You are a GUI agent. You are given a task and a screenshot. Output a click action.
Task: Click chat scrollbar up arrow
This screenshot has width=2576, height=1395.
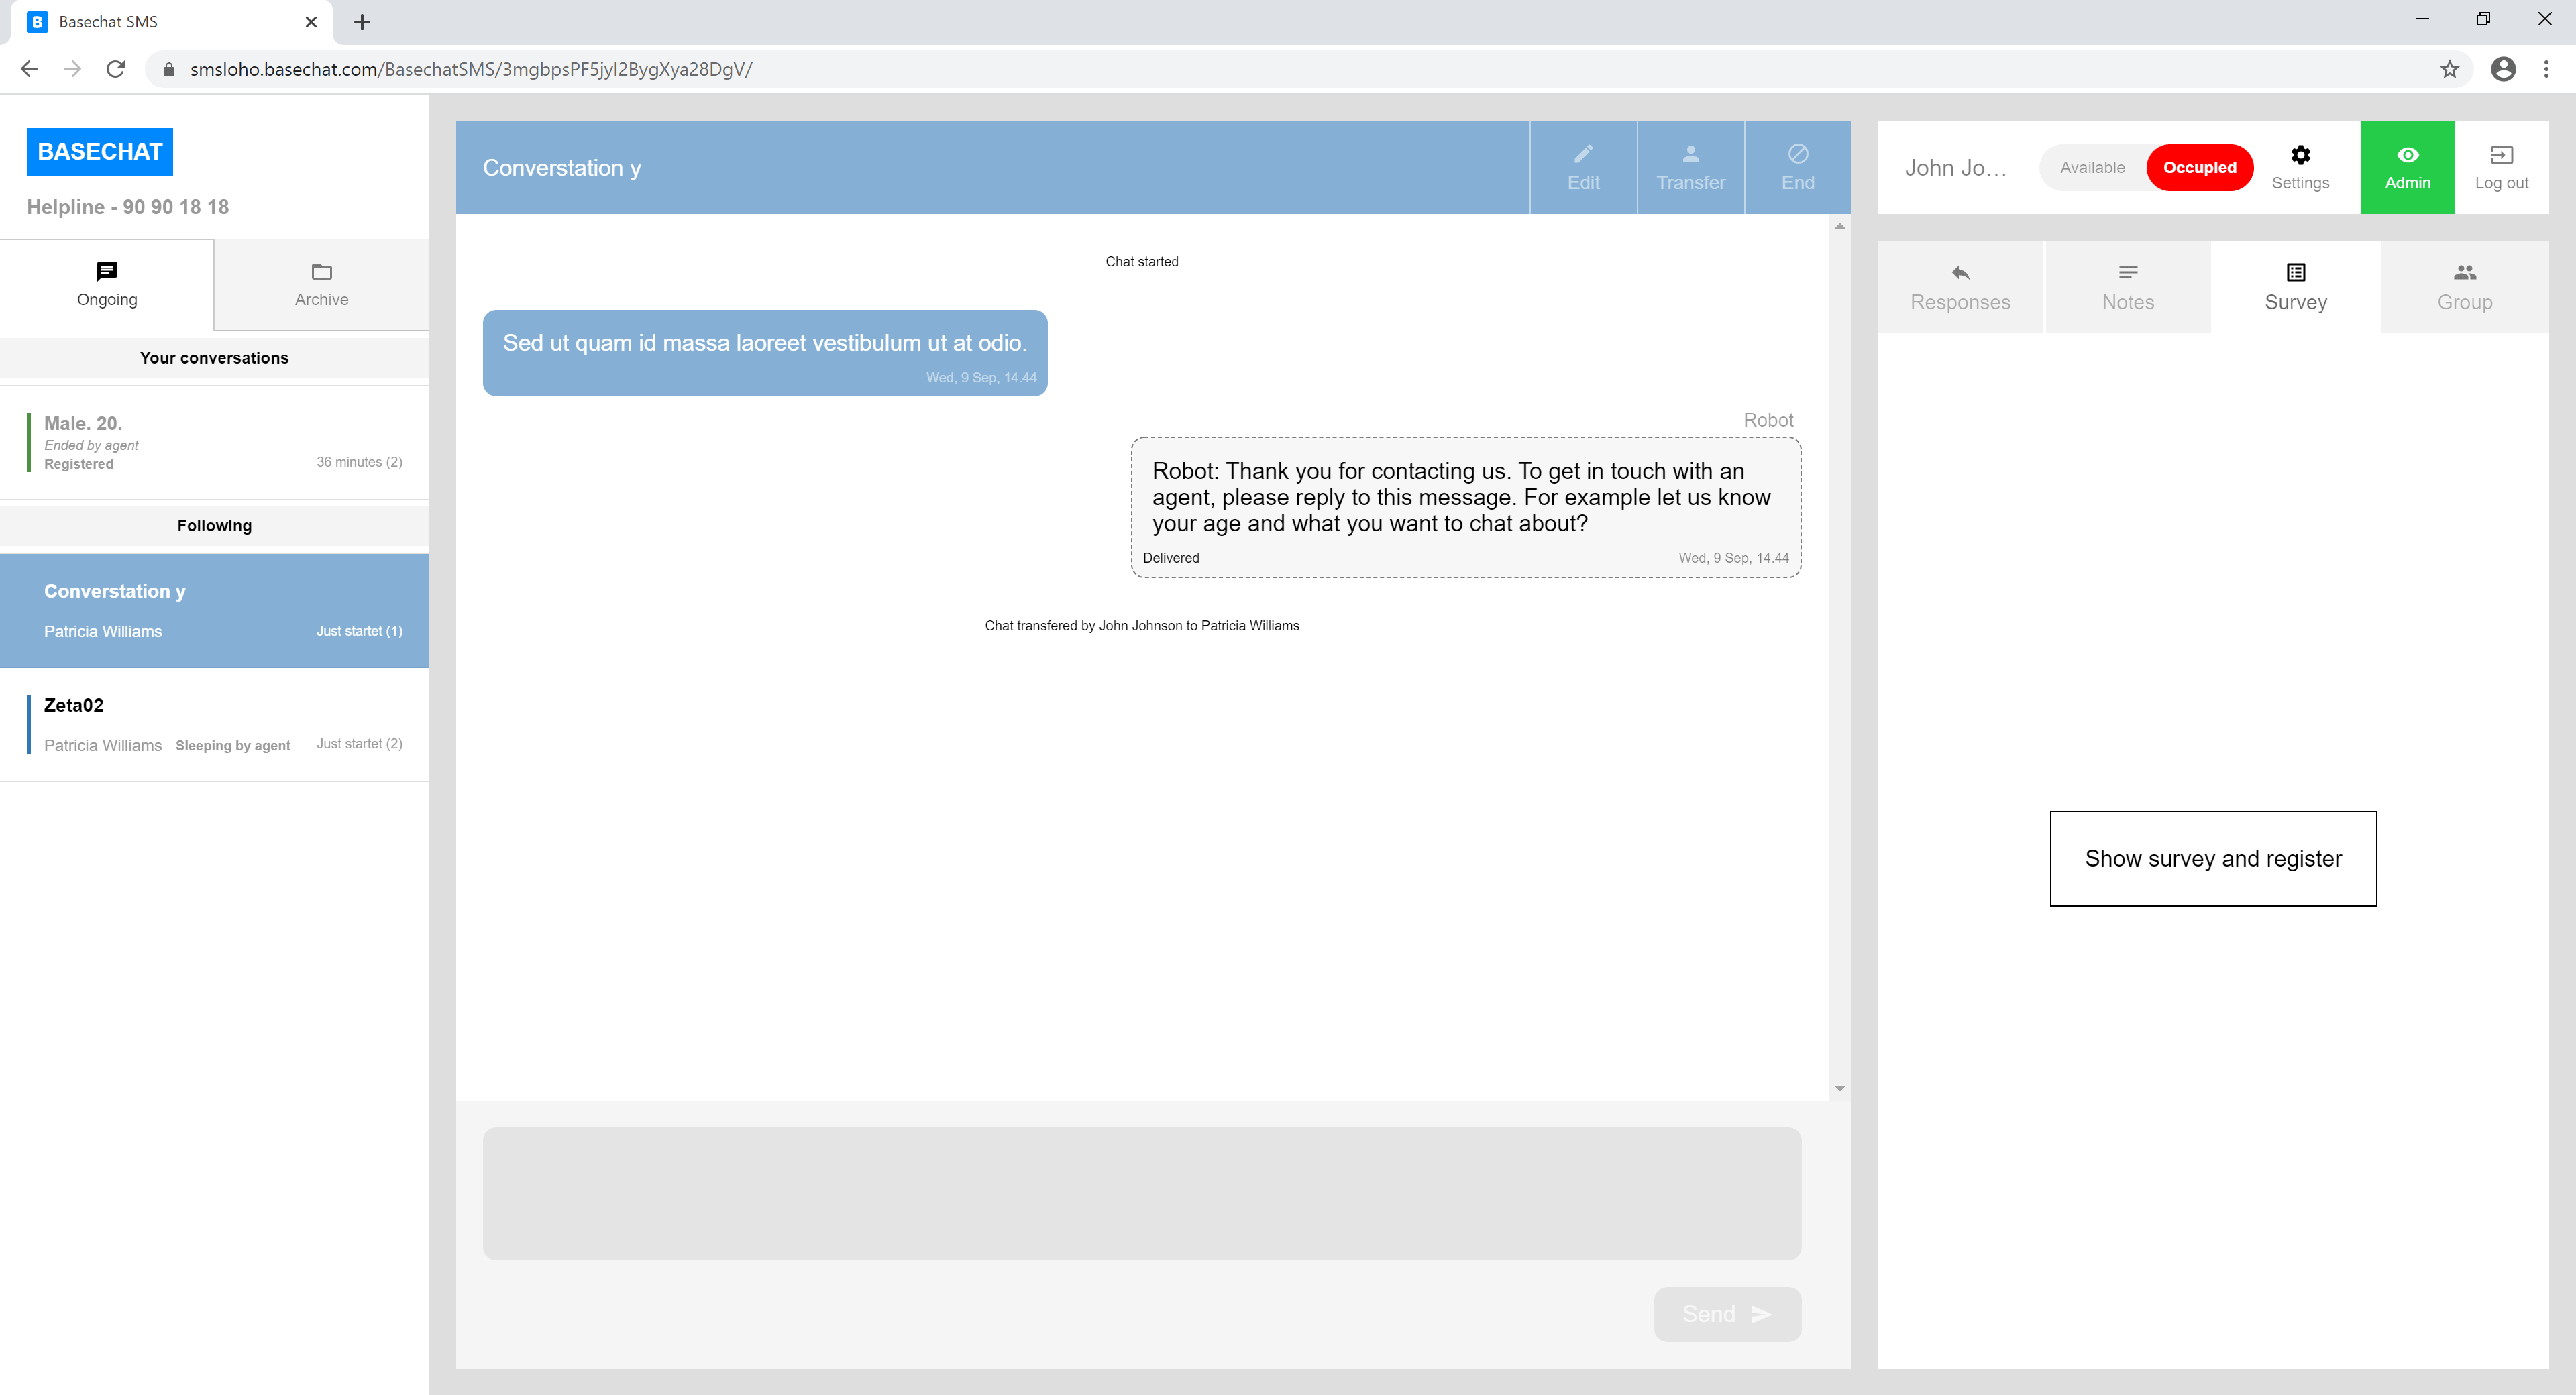point(1839,227)
